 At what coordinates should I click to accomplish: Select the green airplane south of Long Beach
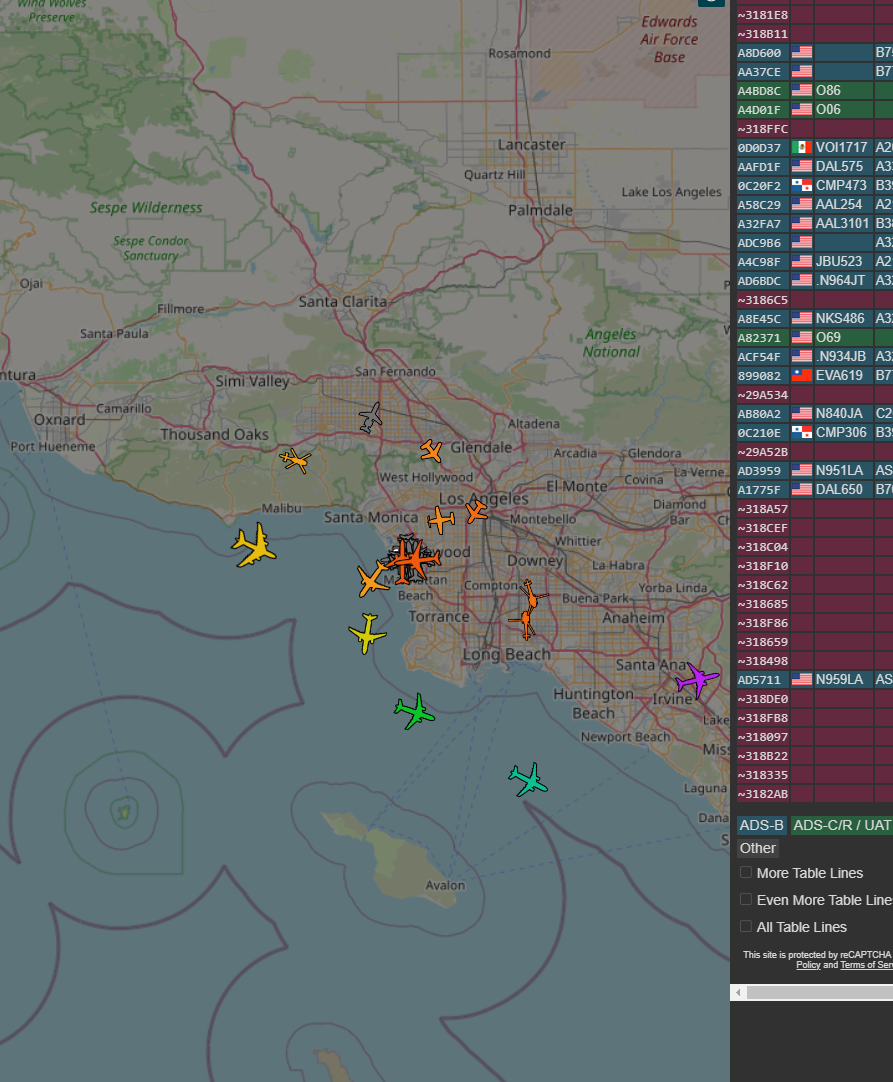point(415,711)
